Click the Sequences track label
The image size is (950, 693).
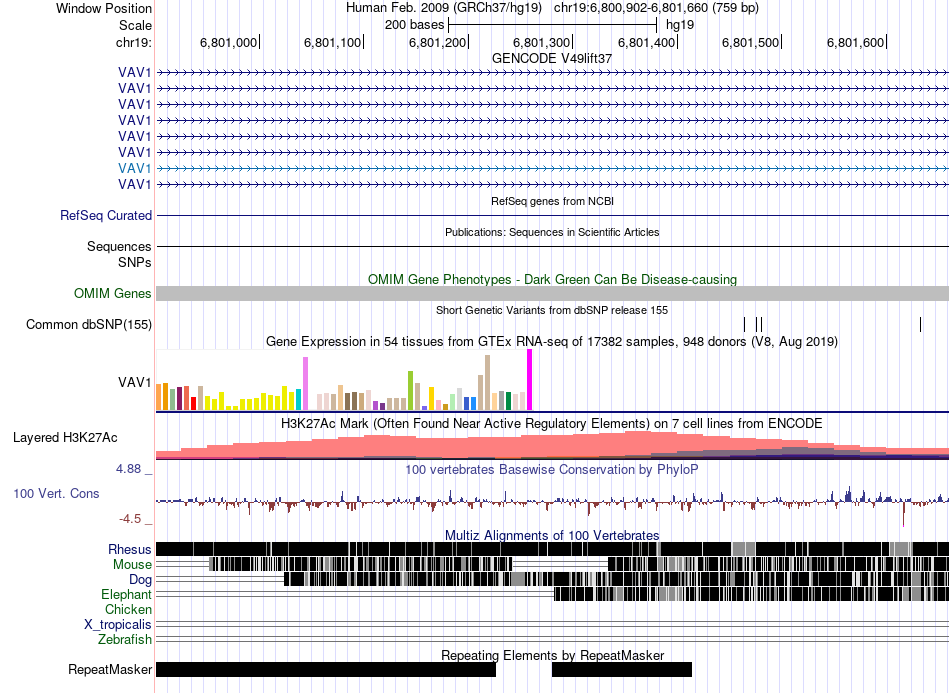[x=119, y=247]
